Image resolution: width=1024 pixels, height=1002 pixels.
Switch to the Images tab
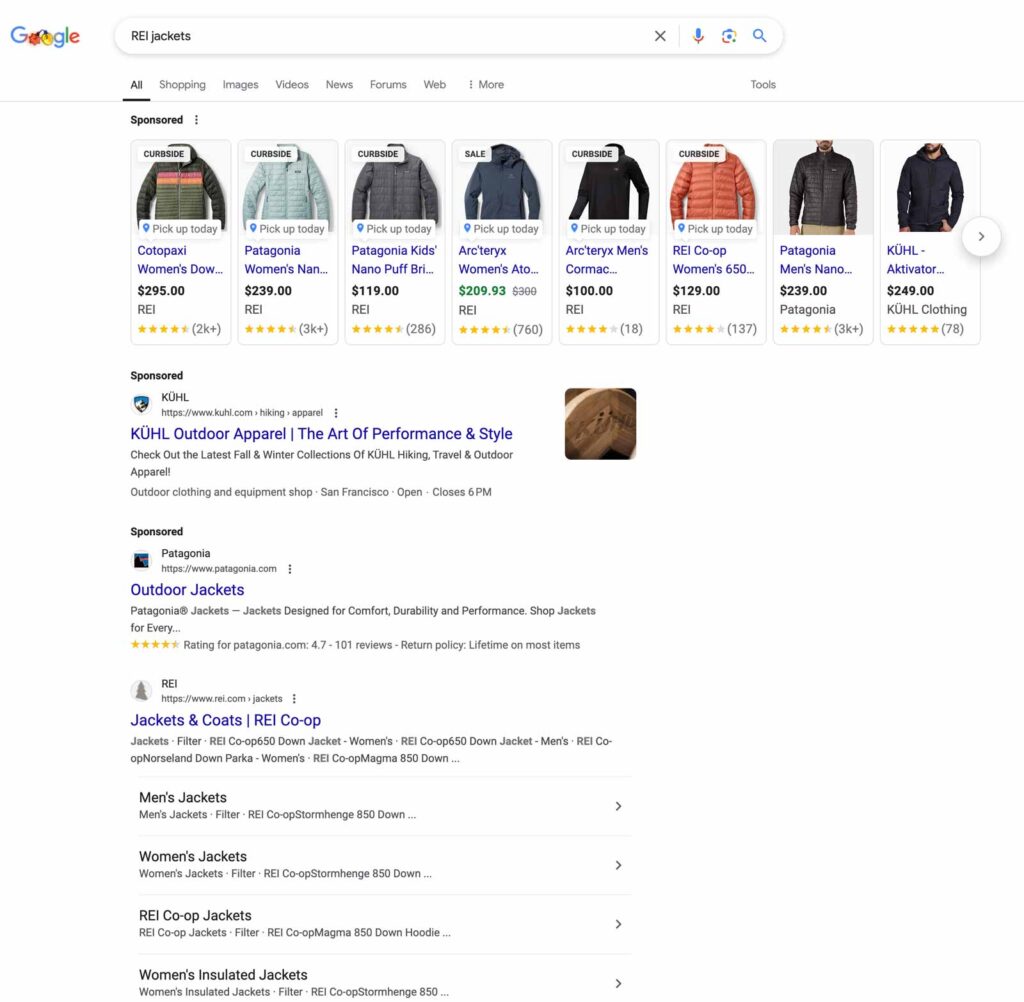[240, 85]
